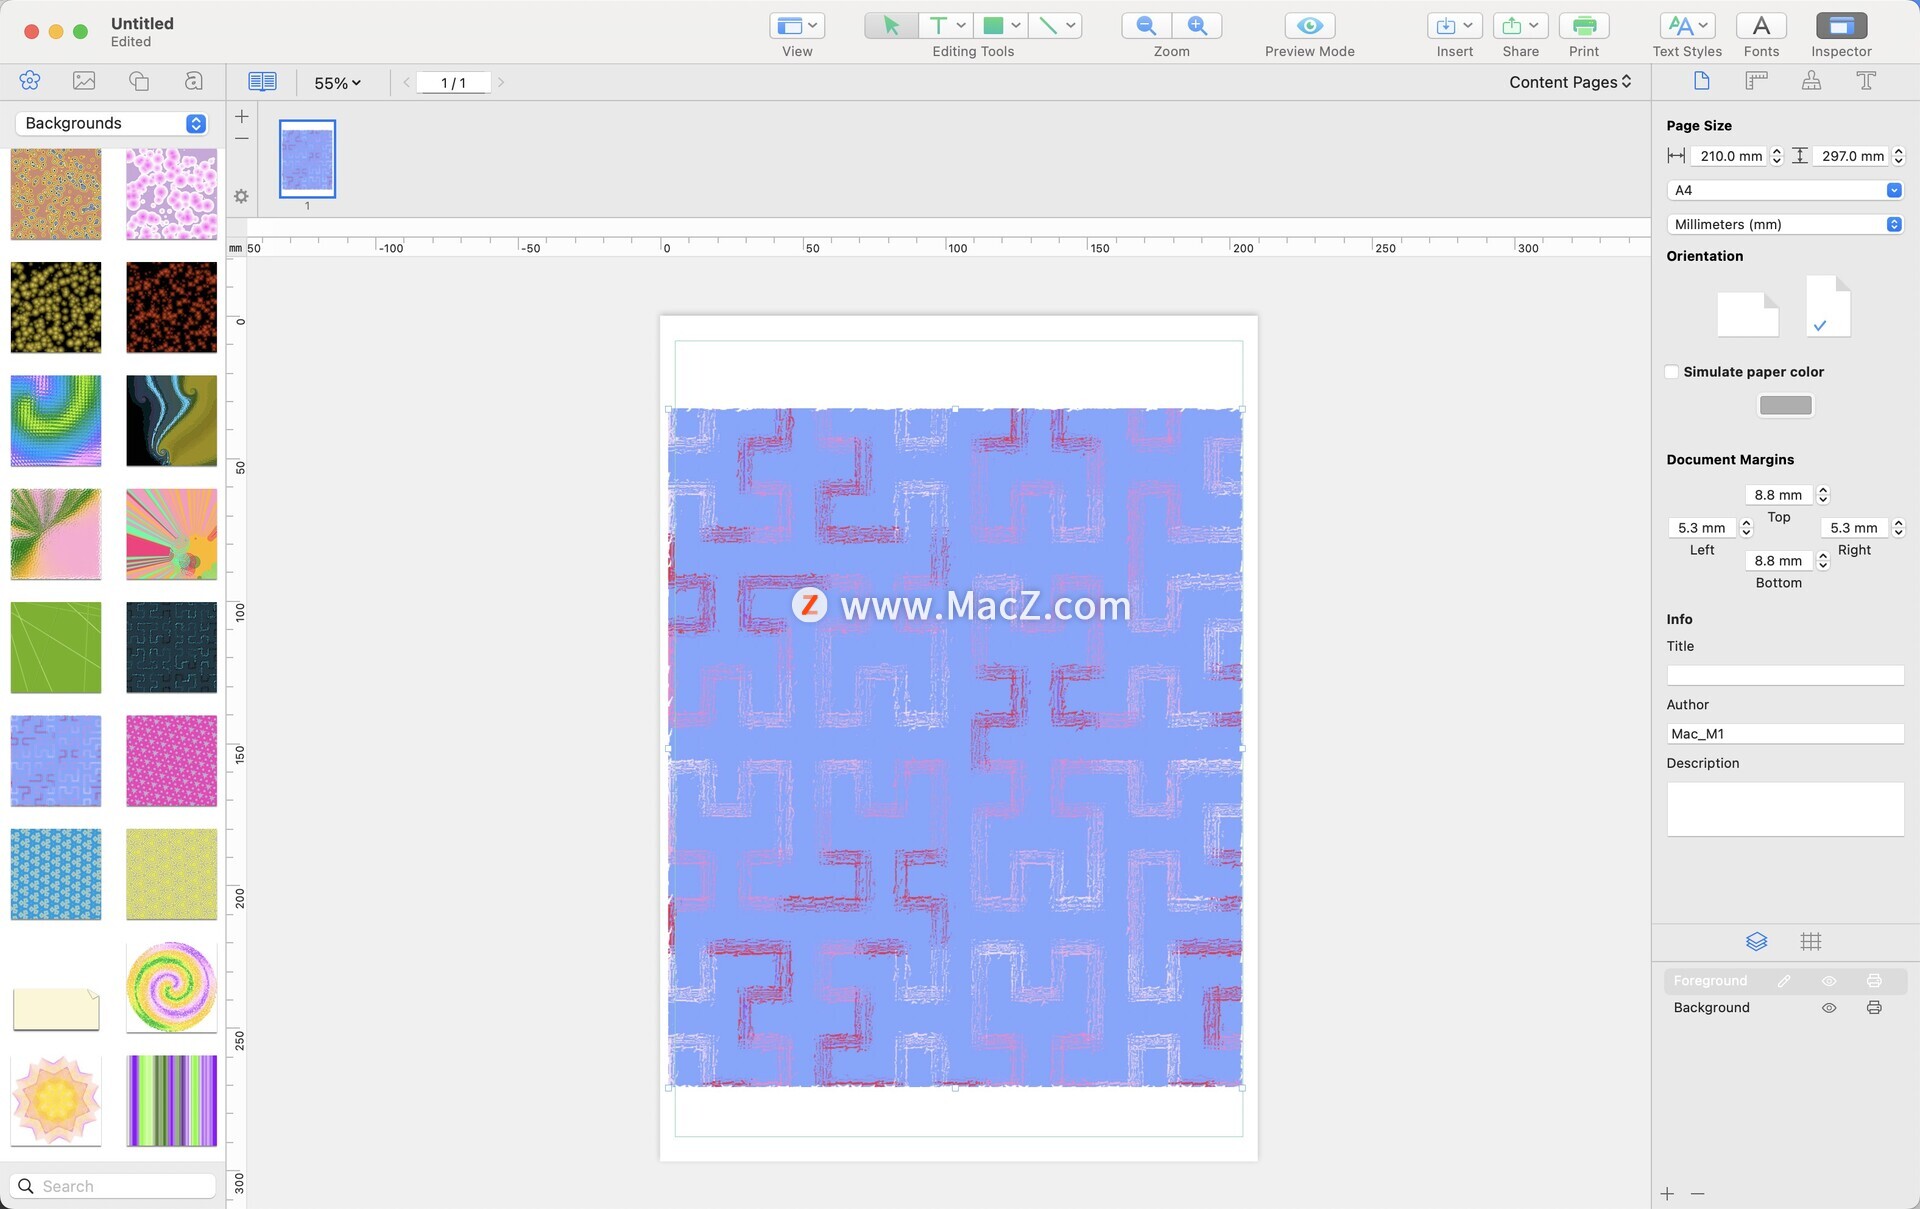Image resolution: width=1920 pixels, height=1209 pixels.
Task: Toggle Foreground layer visibility eye
Action: (1829, 981)
